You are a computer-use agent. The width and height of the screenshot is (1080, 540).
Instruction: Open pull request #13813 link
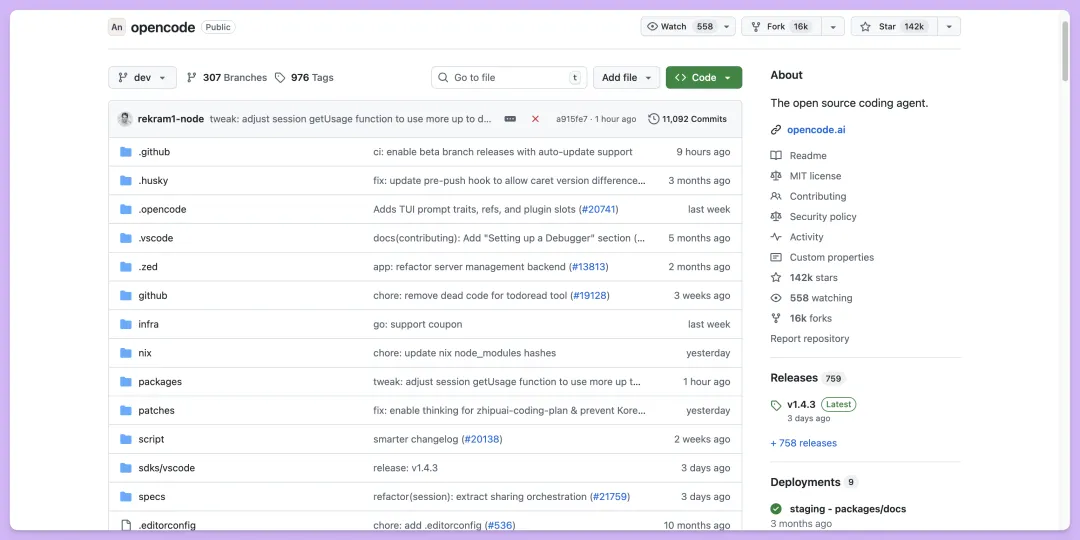point(589,267)
